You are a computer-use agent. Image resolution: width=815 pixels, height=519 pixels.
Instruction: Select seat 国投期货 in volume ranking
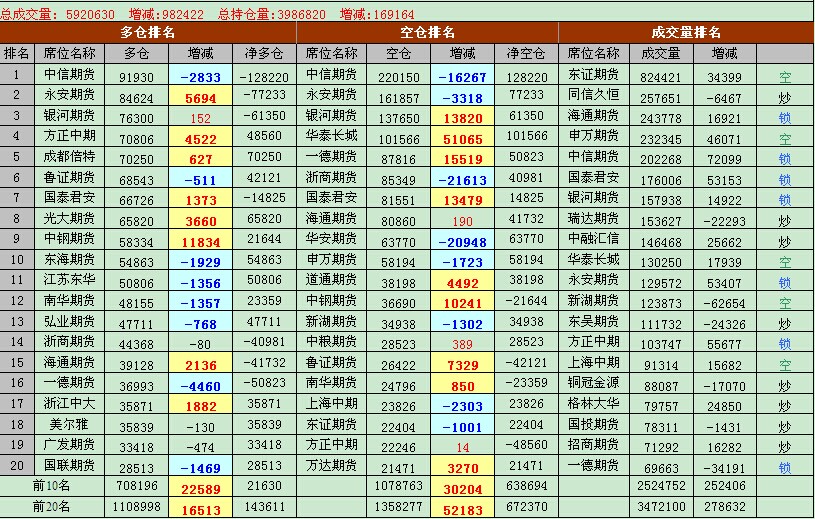tap(593, 424)
